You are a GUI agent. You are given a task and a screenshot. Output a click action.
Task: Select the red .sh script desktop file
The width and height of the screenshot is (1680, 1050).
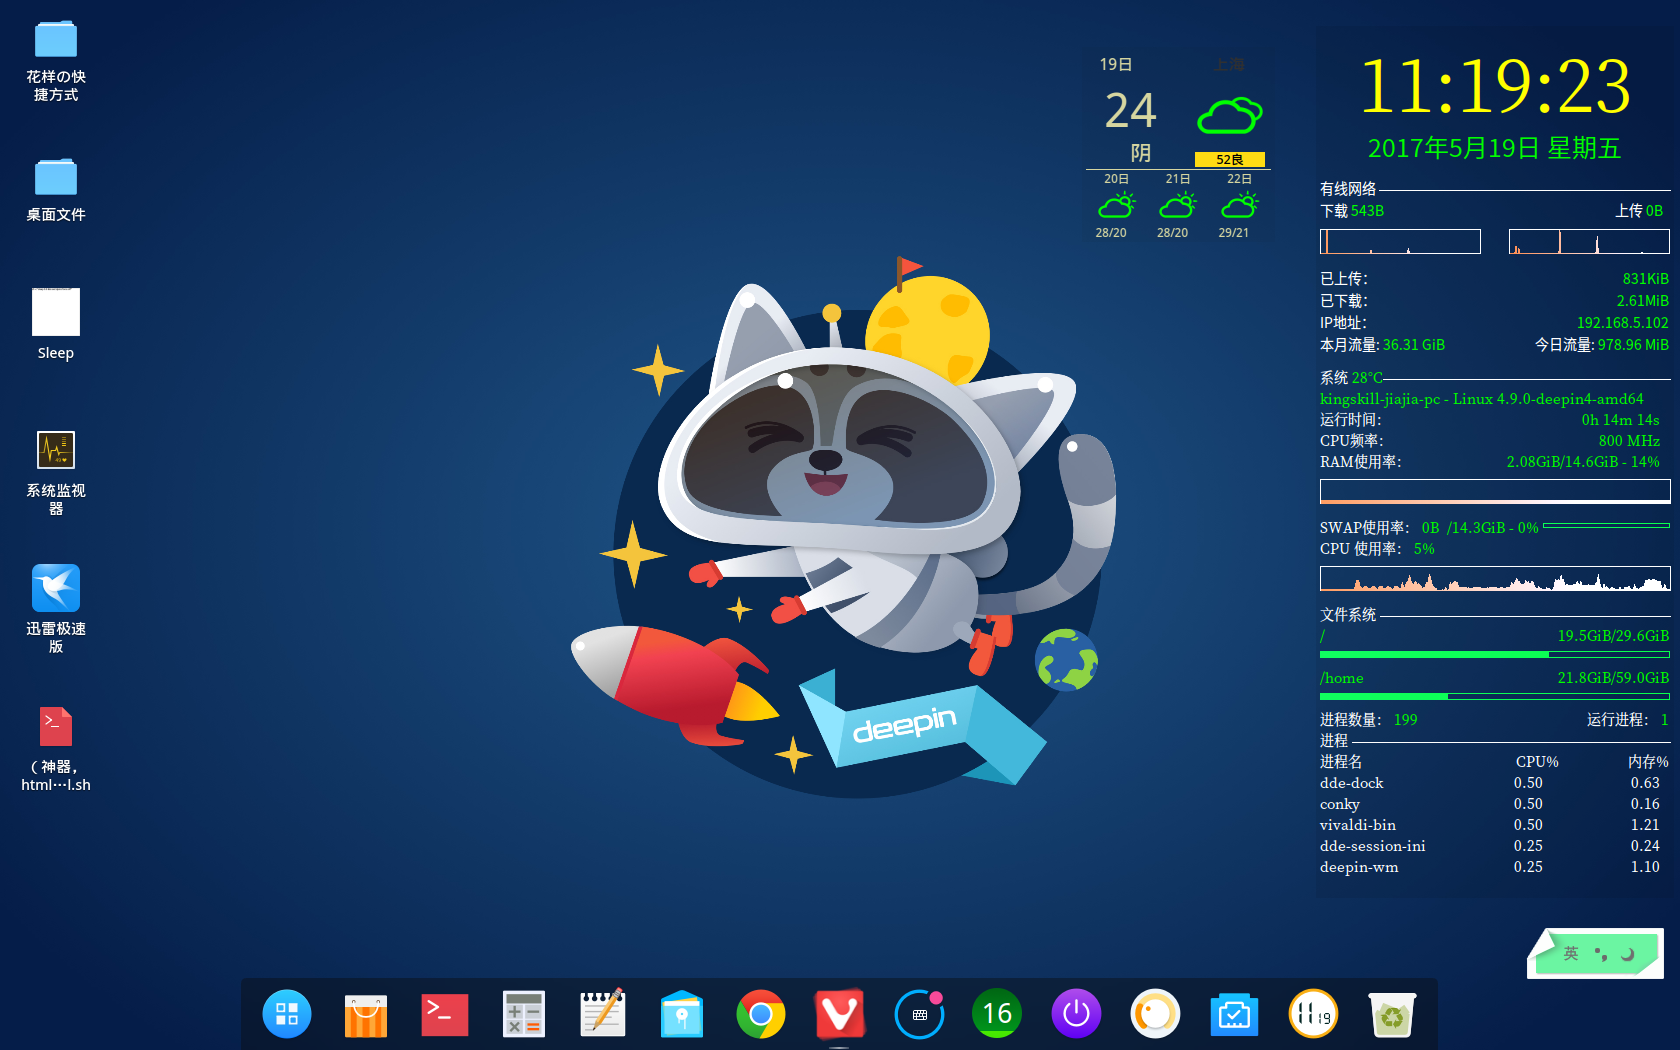pos(56,749)
